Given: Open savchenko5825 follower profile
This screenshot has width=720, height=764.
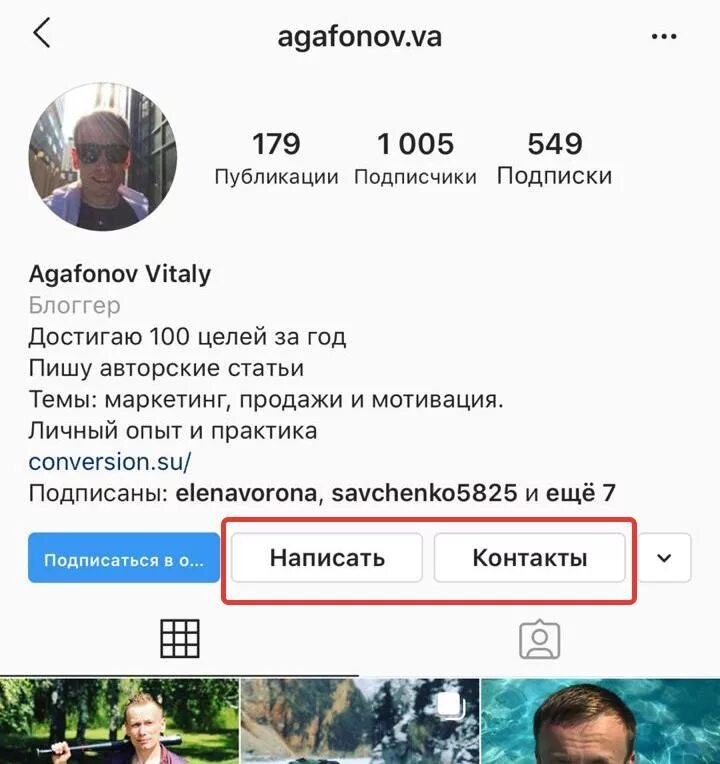Looking at the screenshot, I should (x=424, y=493).
